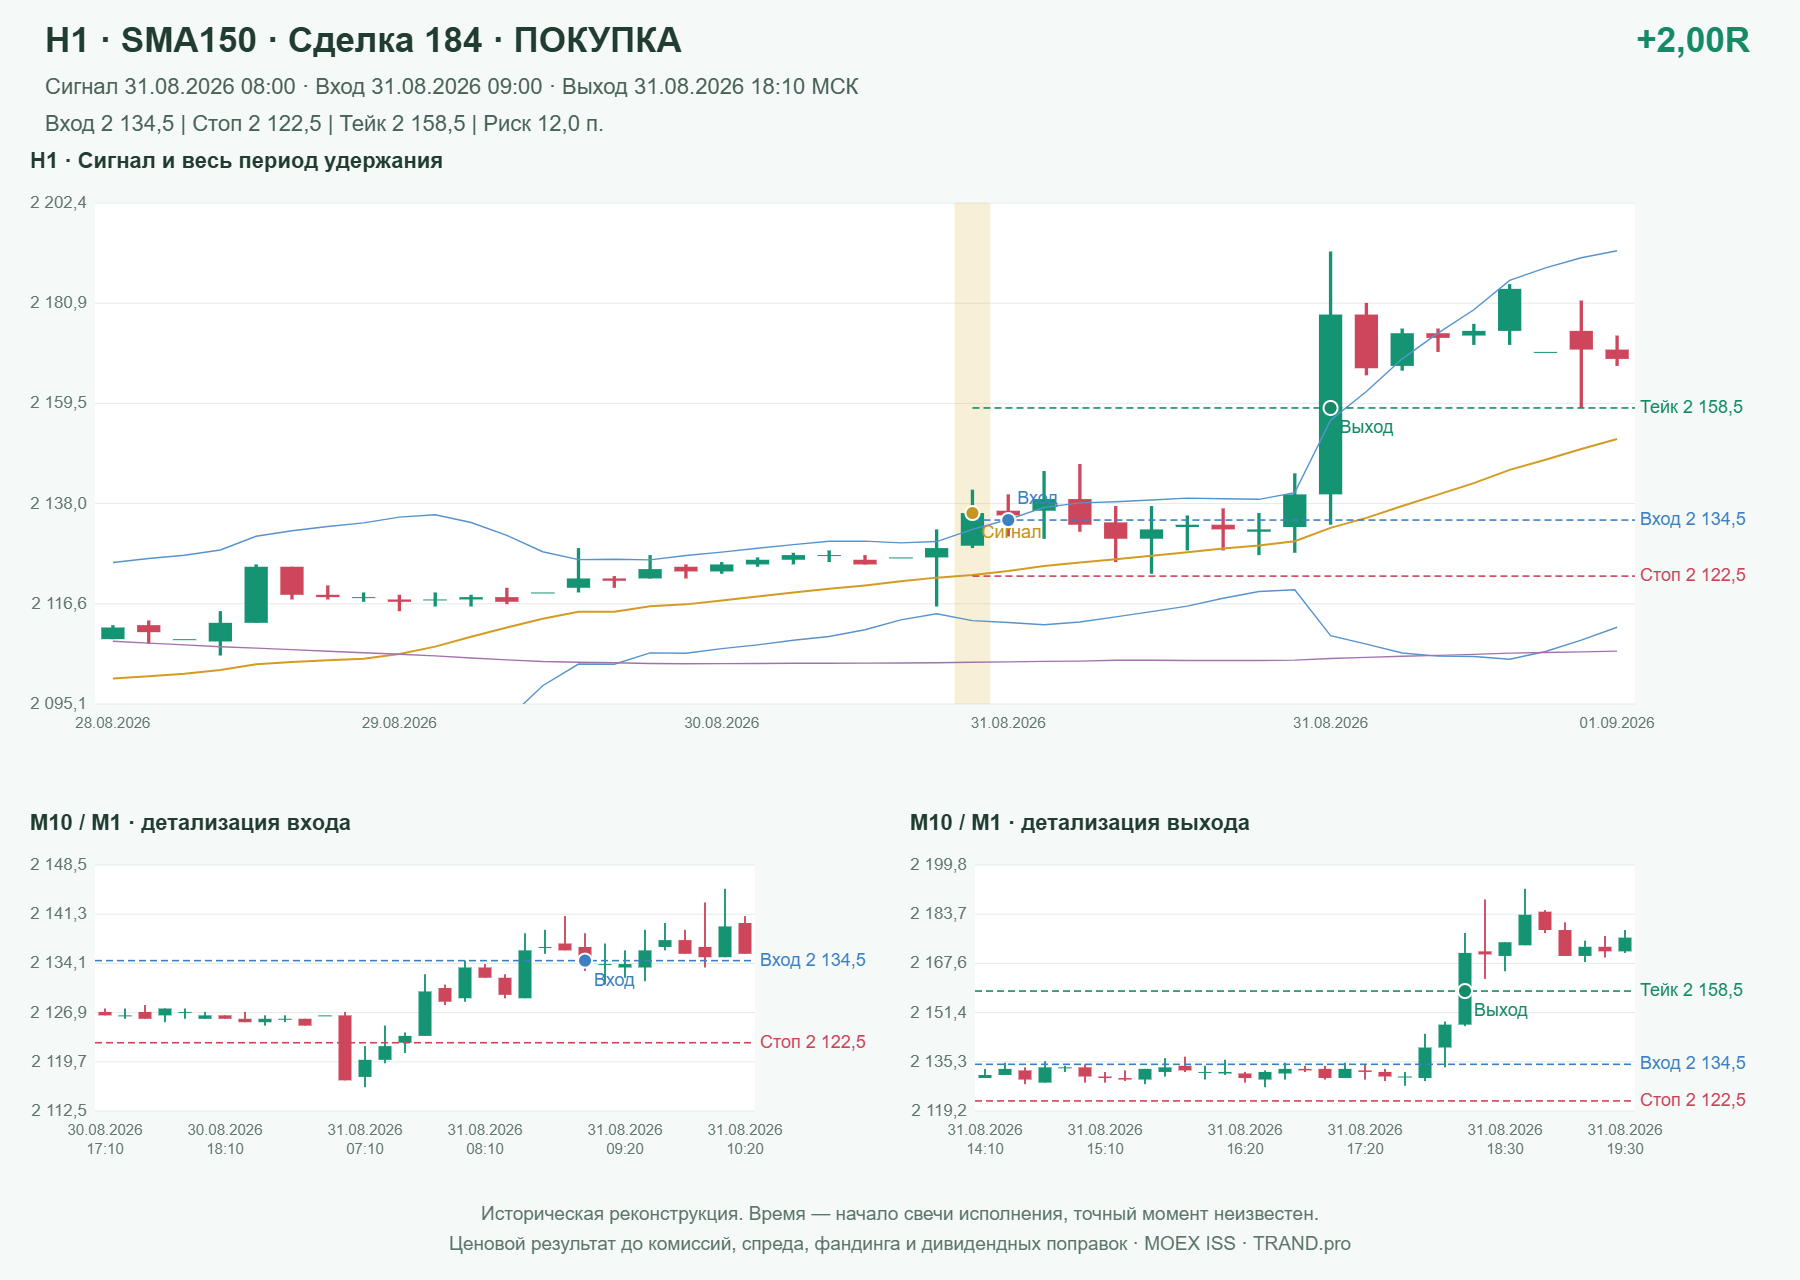Click Вход 2 134,5 label on H1 chart
1800x1280 pixels.
(1692, 519)
